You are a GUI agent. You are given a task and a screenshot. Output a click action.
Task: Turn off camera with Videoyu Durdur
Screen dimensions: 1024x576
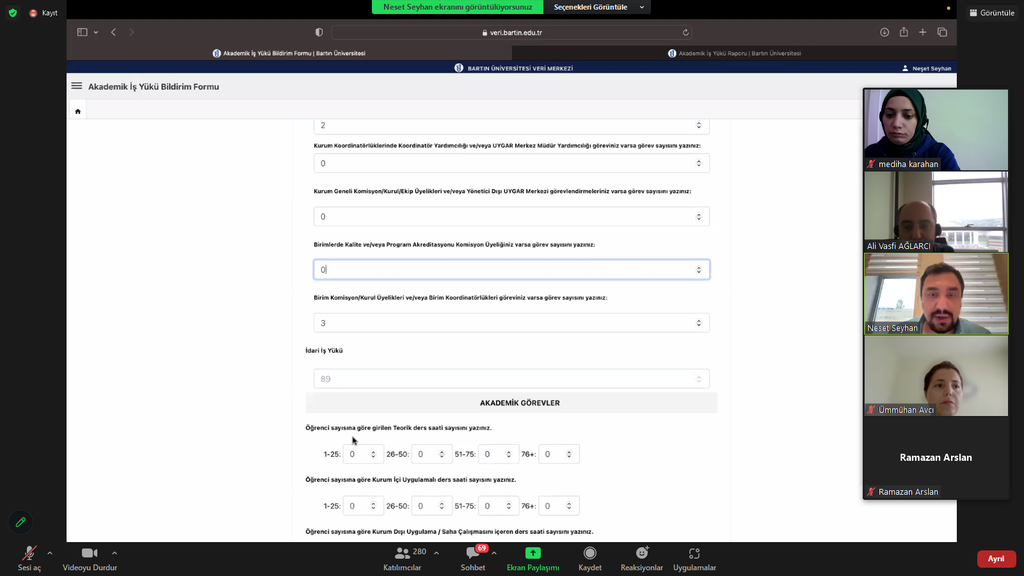(89, 553)
